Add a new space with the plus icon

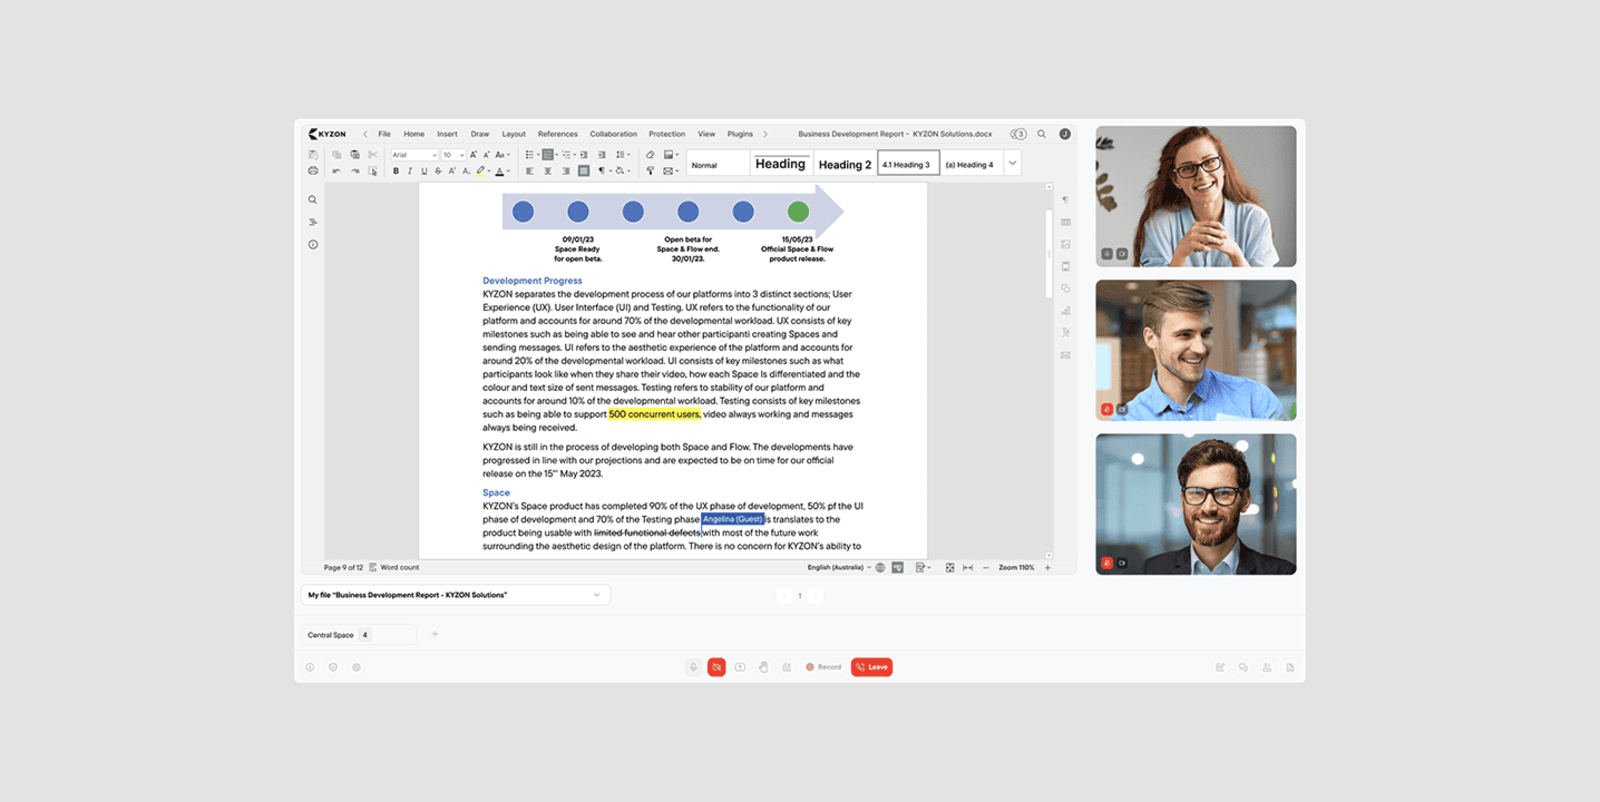coord(435,634)
